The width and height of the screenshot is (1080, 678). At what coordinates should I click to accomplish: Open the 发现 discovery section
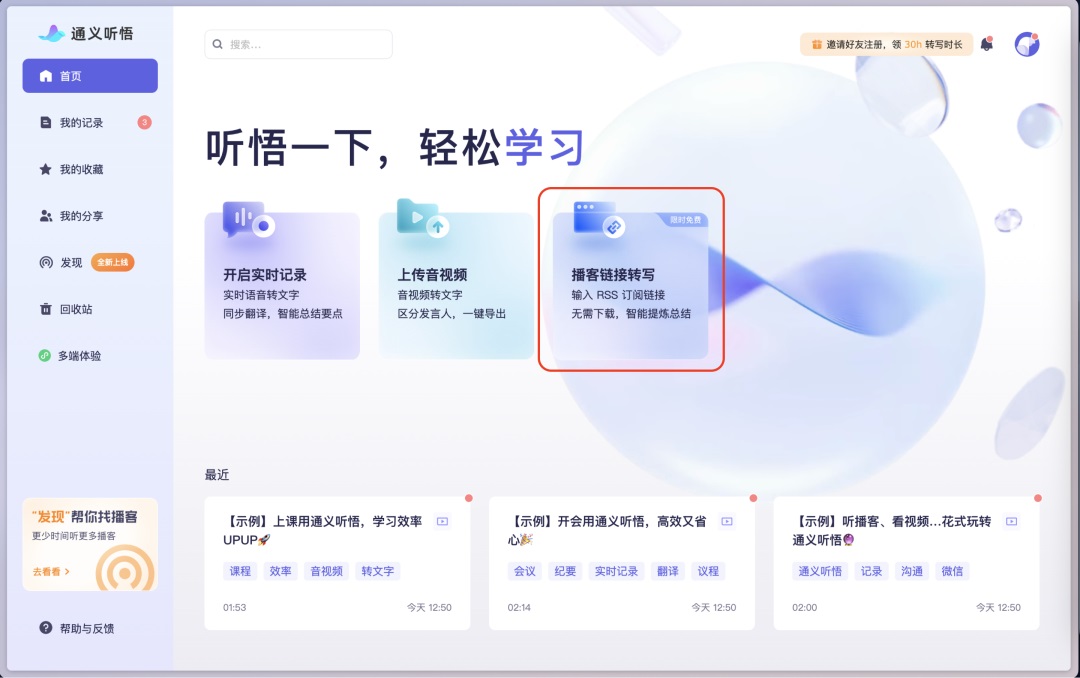[72, 262]
